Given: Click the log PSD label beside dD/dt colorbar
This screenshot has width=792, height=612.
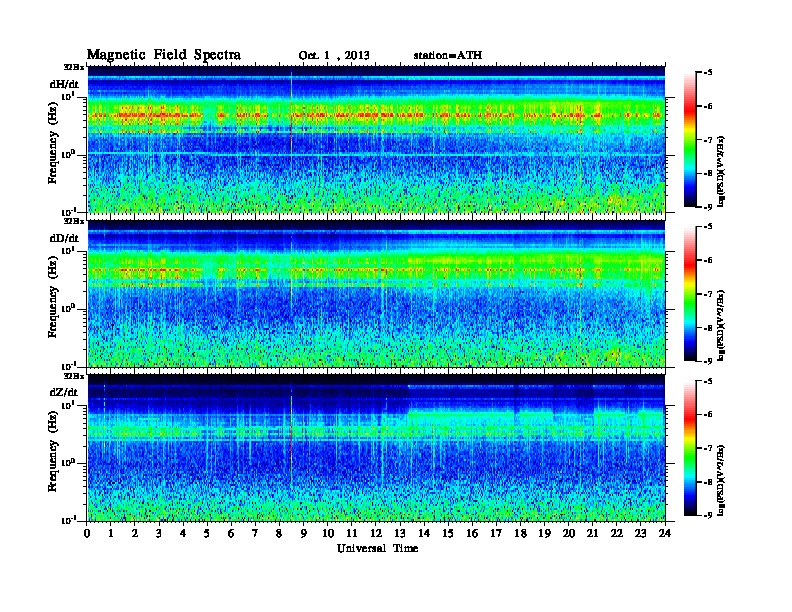Looking at the screenshot, I should point(722,326).
